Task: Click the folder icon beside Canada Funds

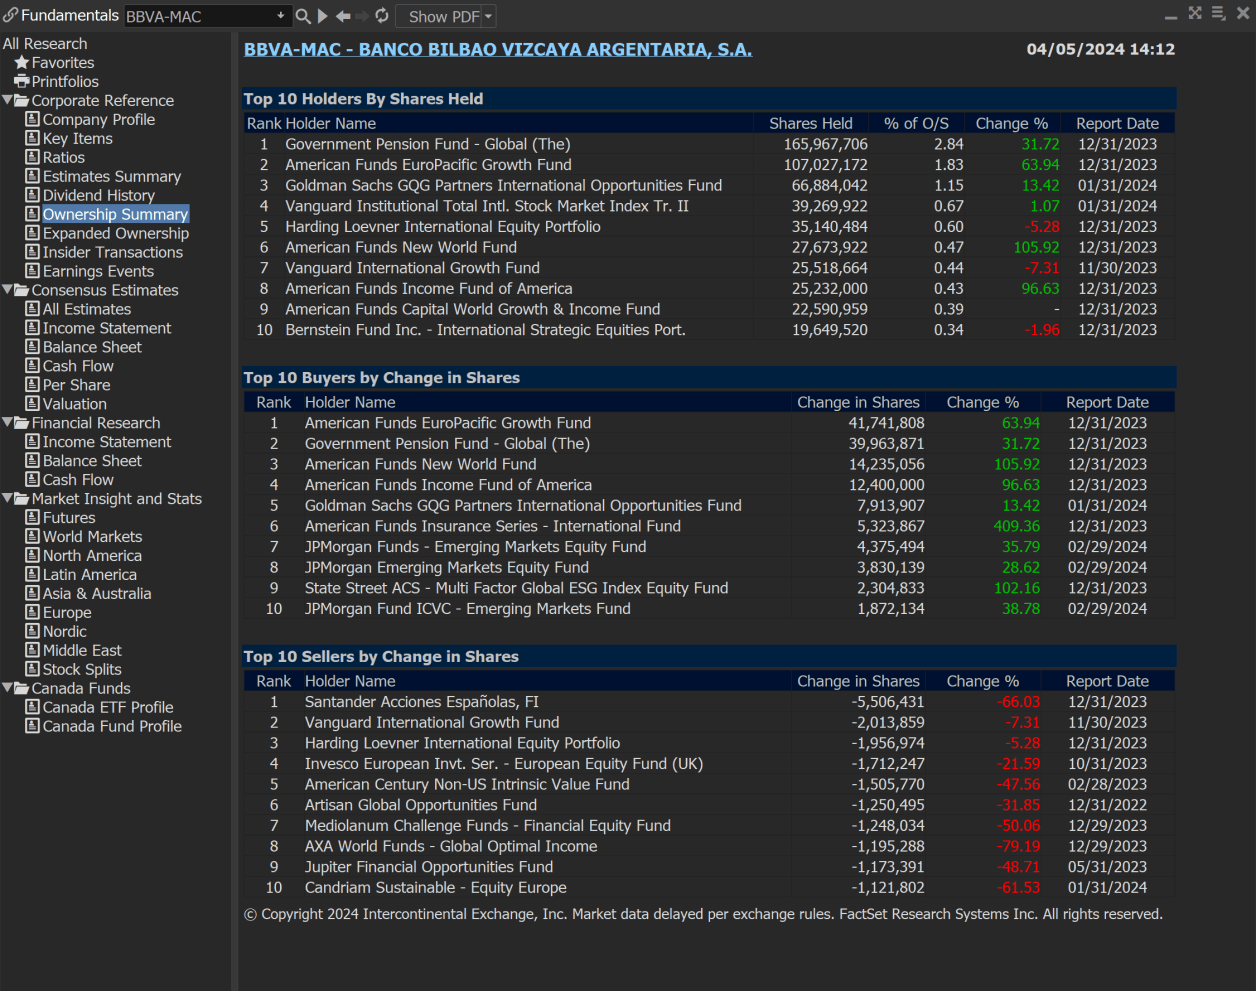Action: [x=22, y=689]
